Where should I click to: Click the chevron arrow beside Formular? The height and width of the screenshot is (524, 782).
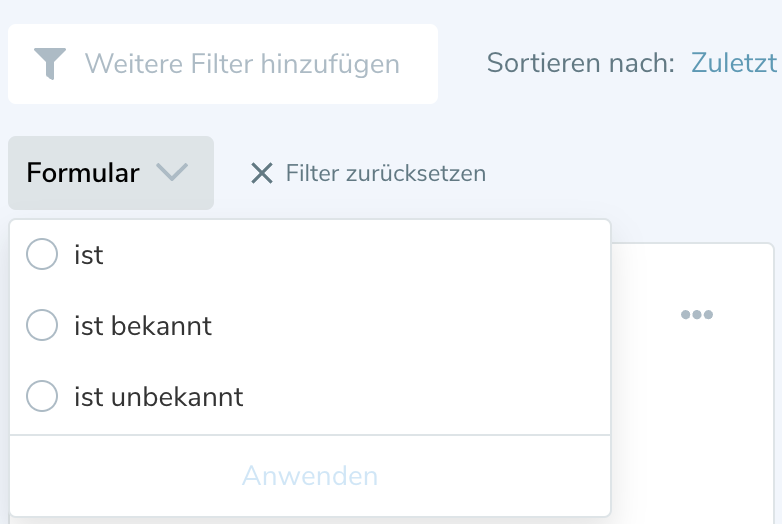[x=172, y=173]
